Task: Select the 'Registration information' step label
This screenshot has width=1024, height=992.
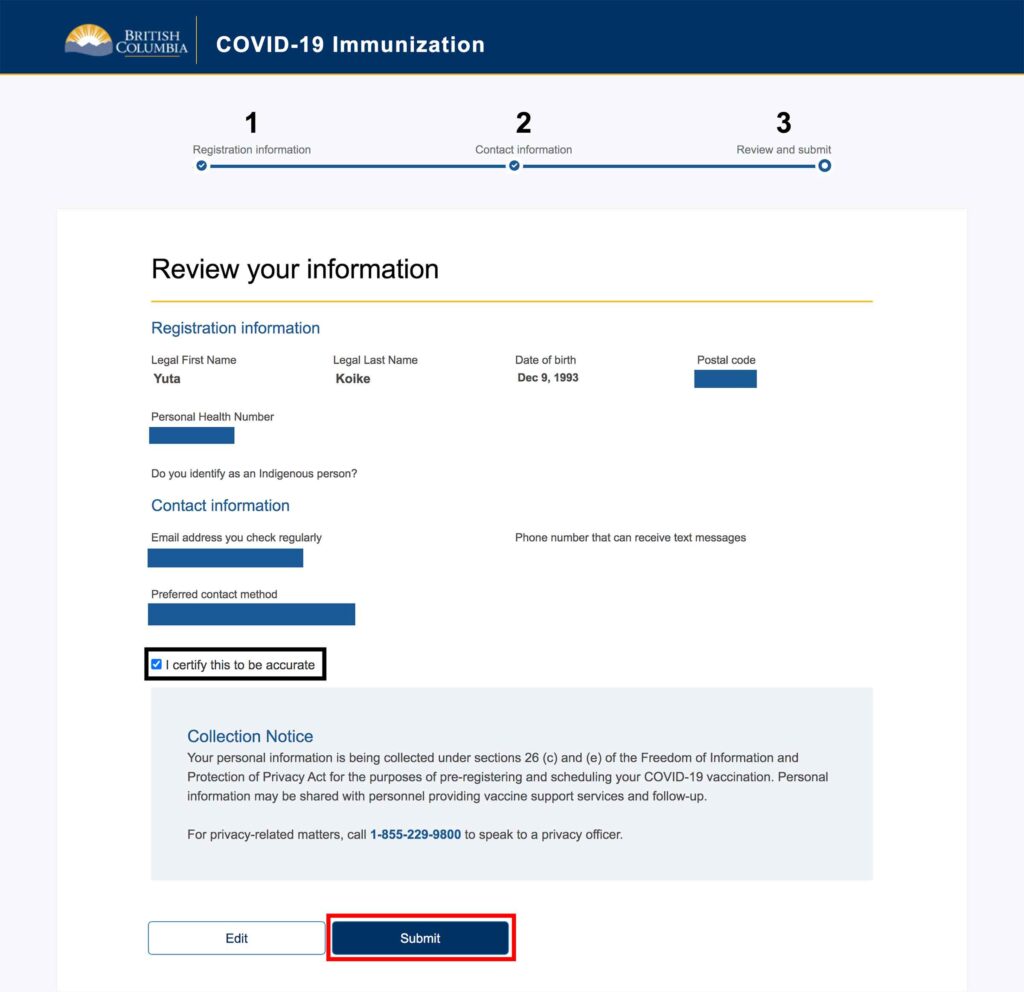Action: coord(252,150)
